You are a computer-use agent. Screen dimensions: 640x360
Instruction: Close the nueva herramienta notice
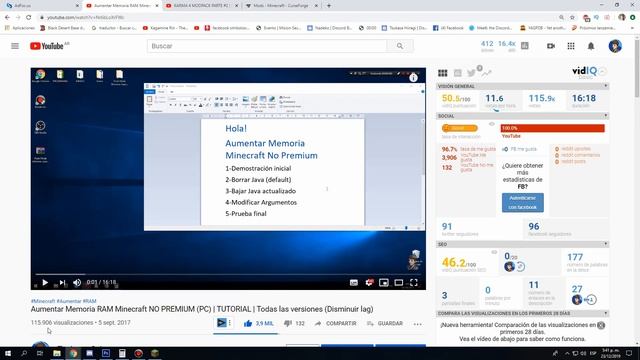coord(601,325)
